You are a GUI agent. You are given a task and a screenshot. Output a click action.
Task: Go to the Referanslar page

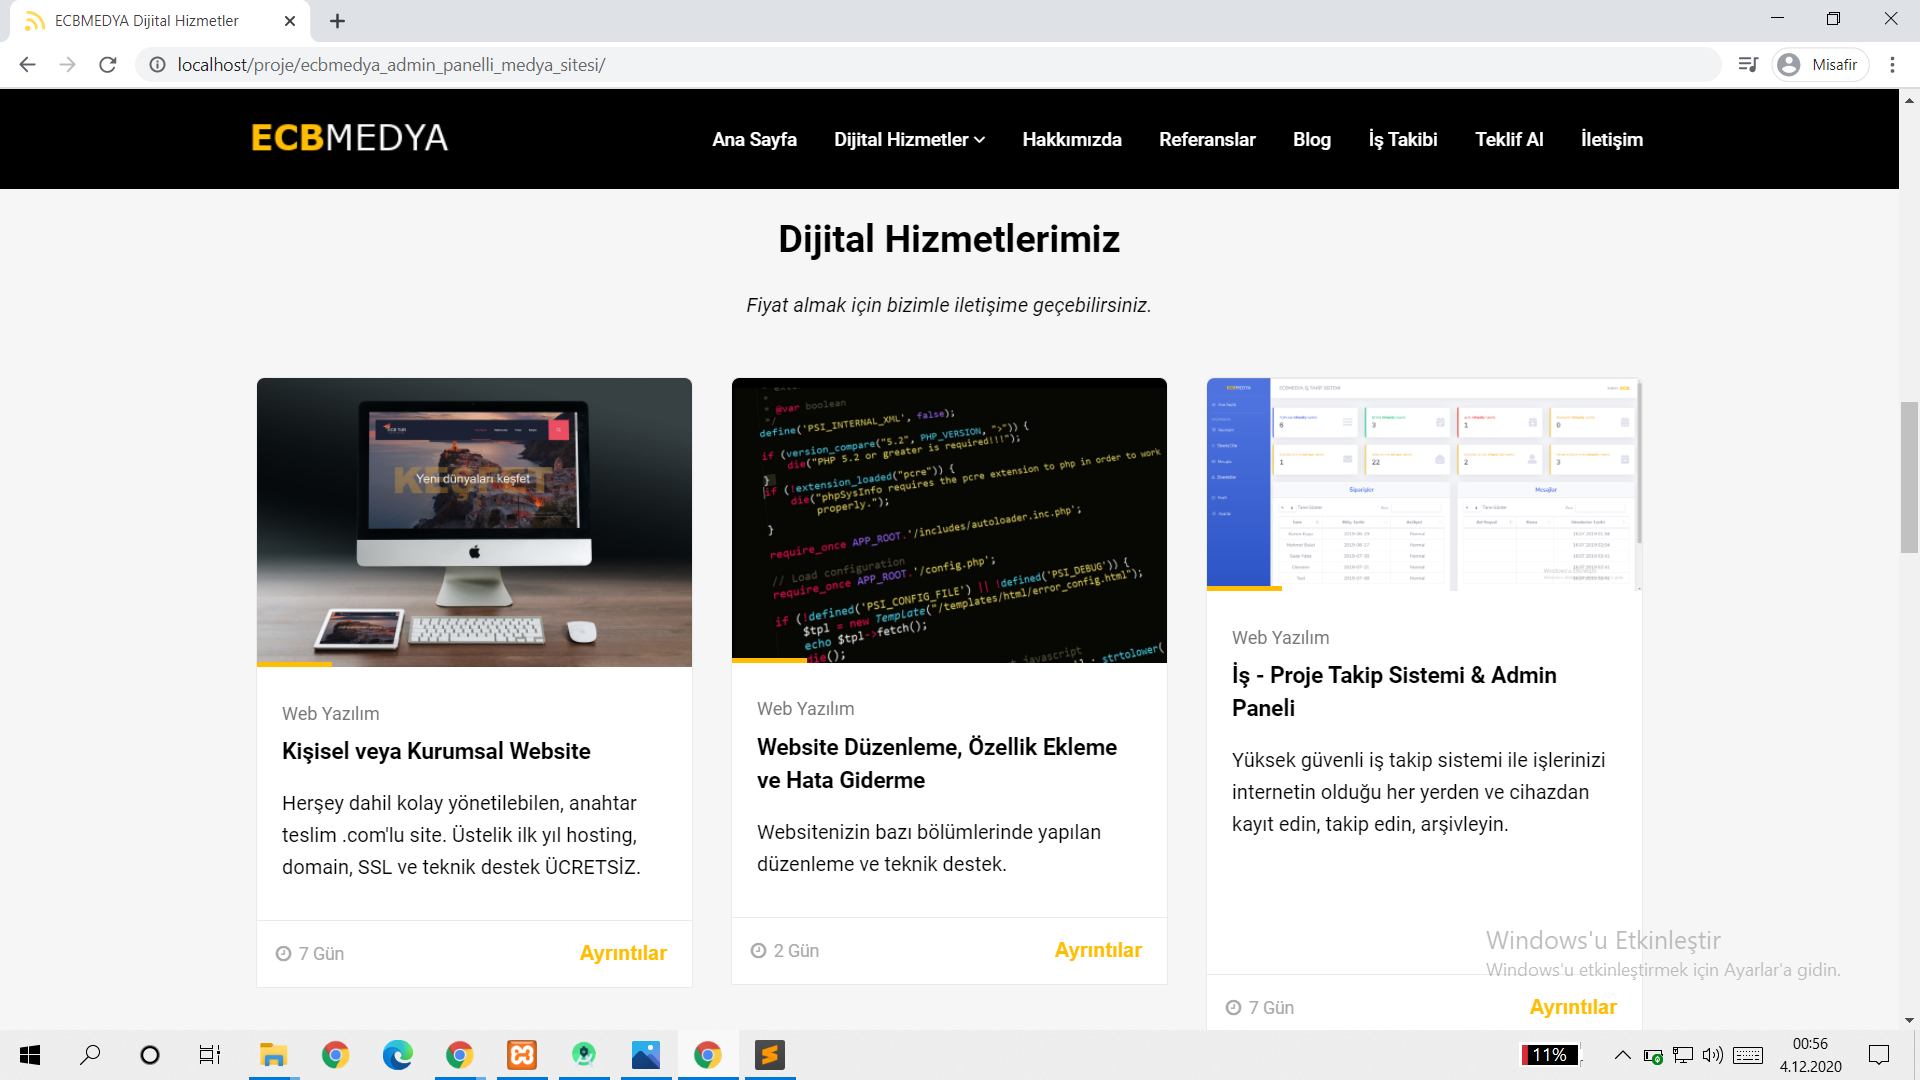point(1207,140)
